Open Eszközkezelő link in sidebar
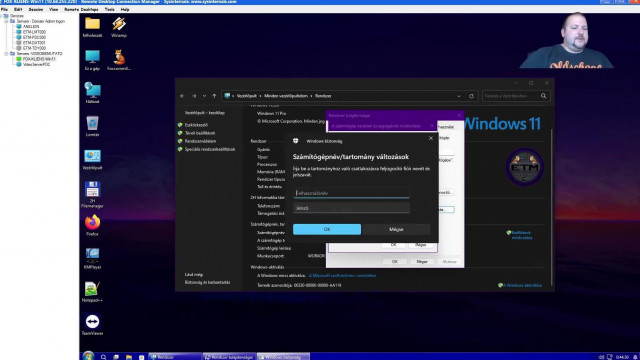Image resolution: width=640 pixels, height=360 pixels. (x=196, y=125)
